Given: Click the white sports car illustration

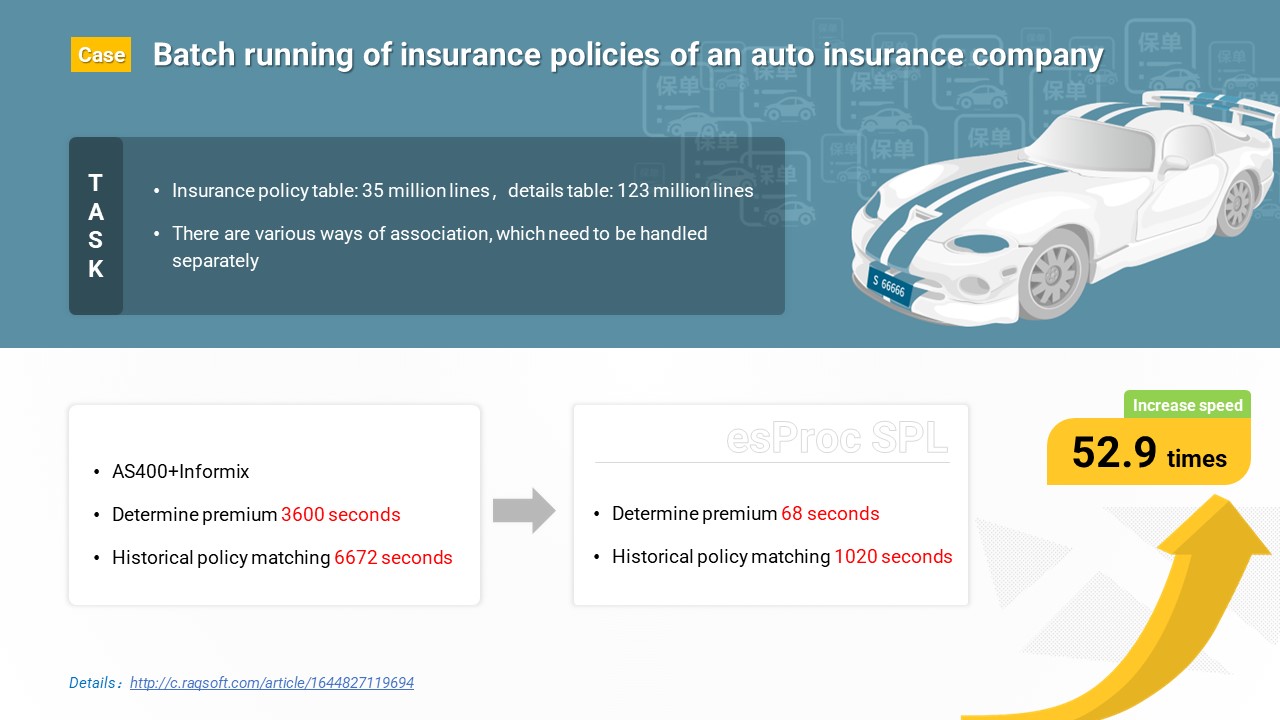Looking at the screenshot, I should coord(1060,210).
